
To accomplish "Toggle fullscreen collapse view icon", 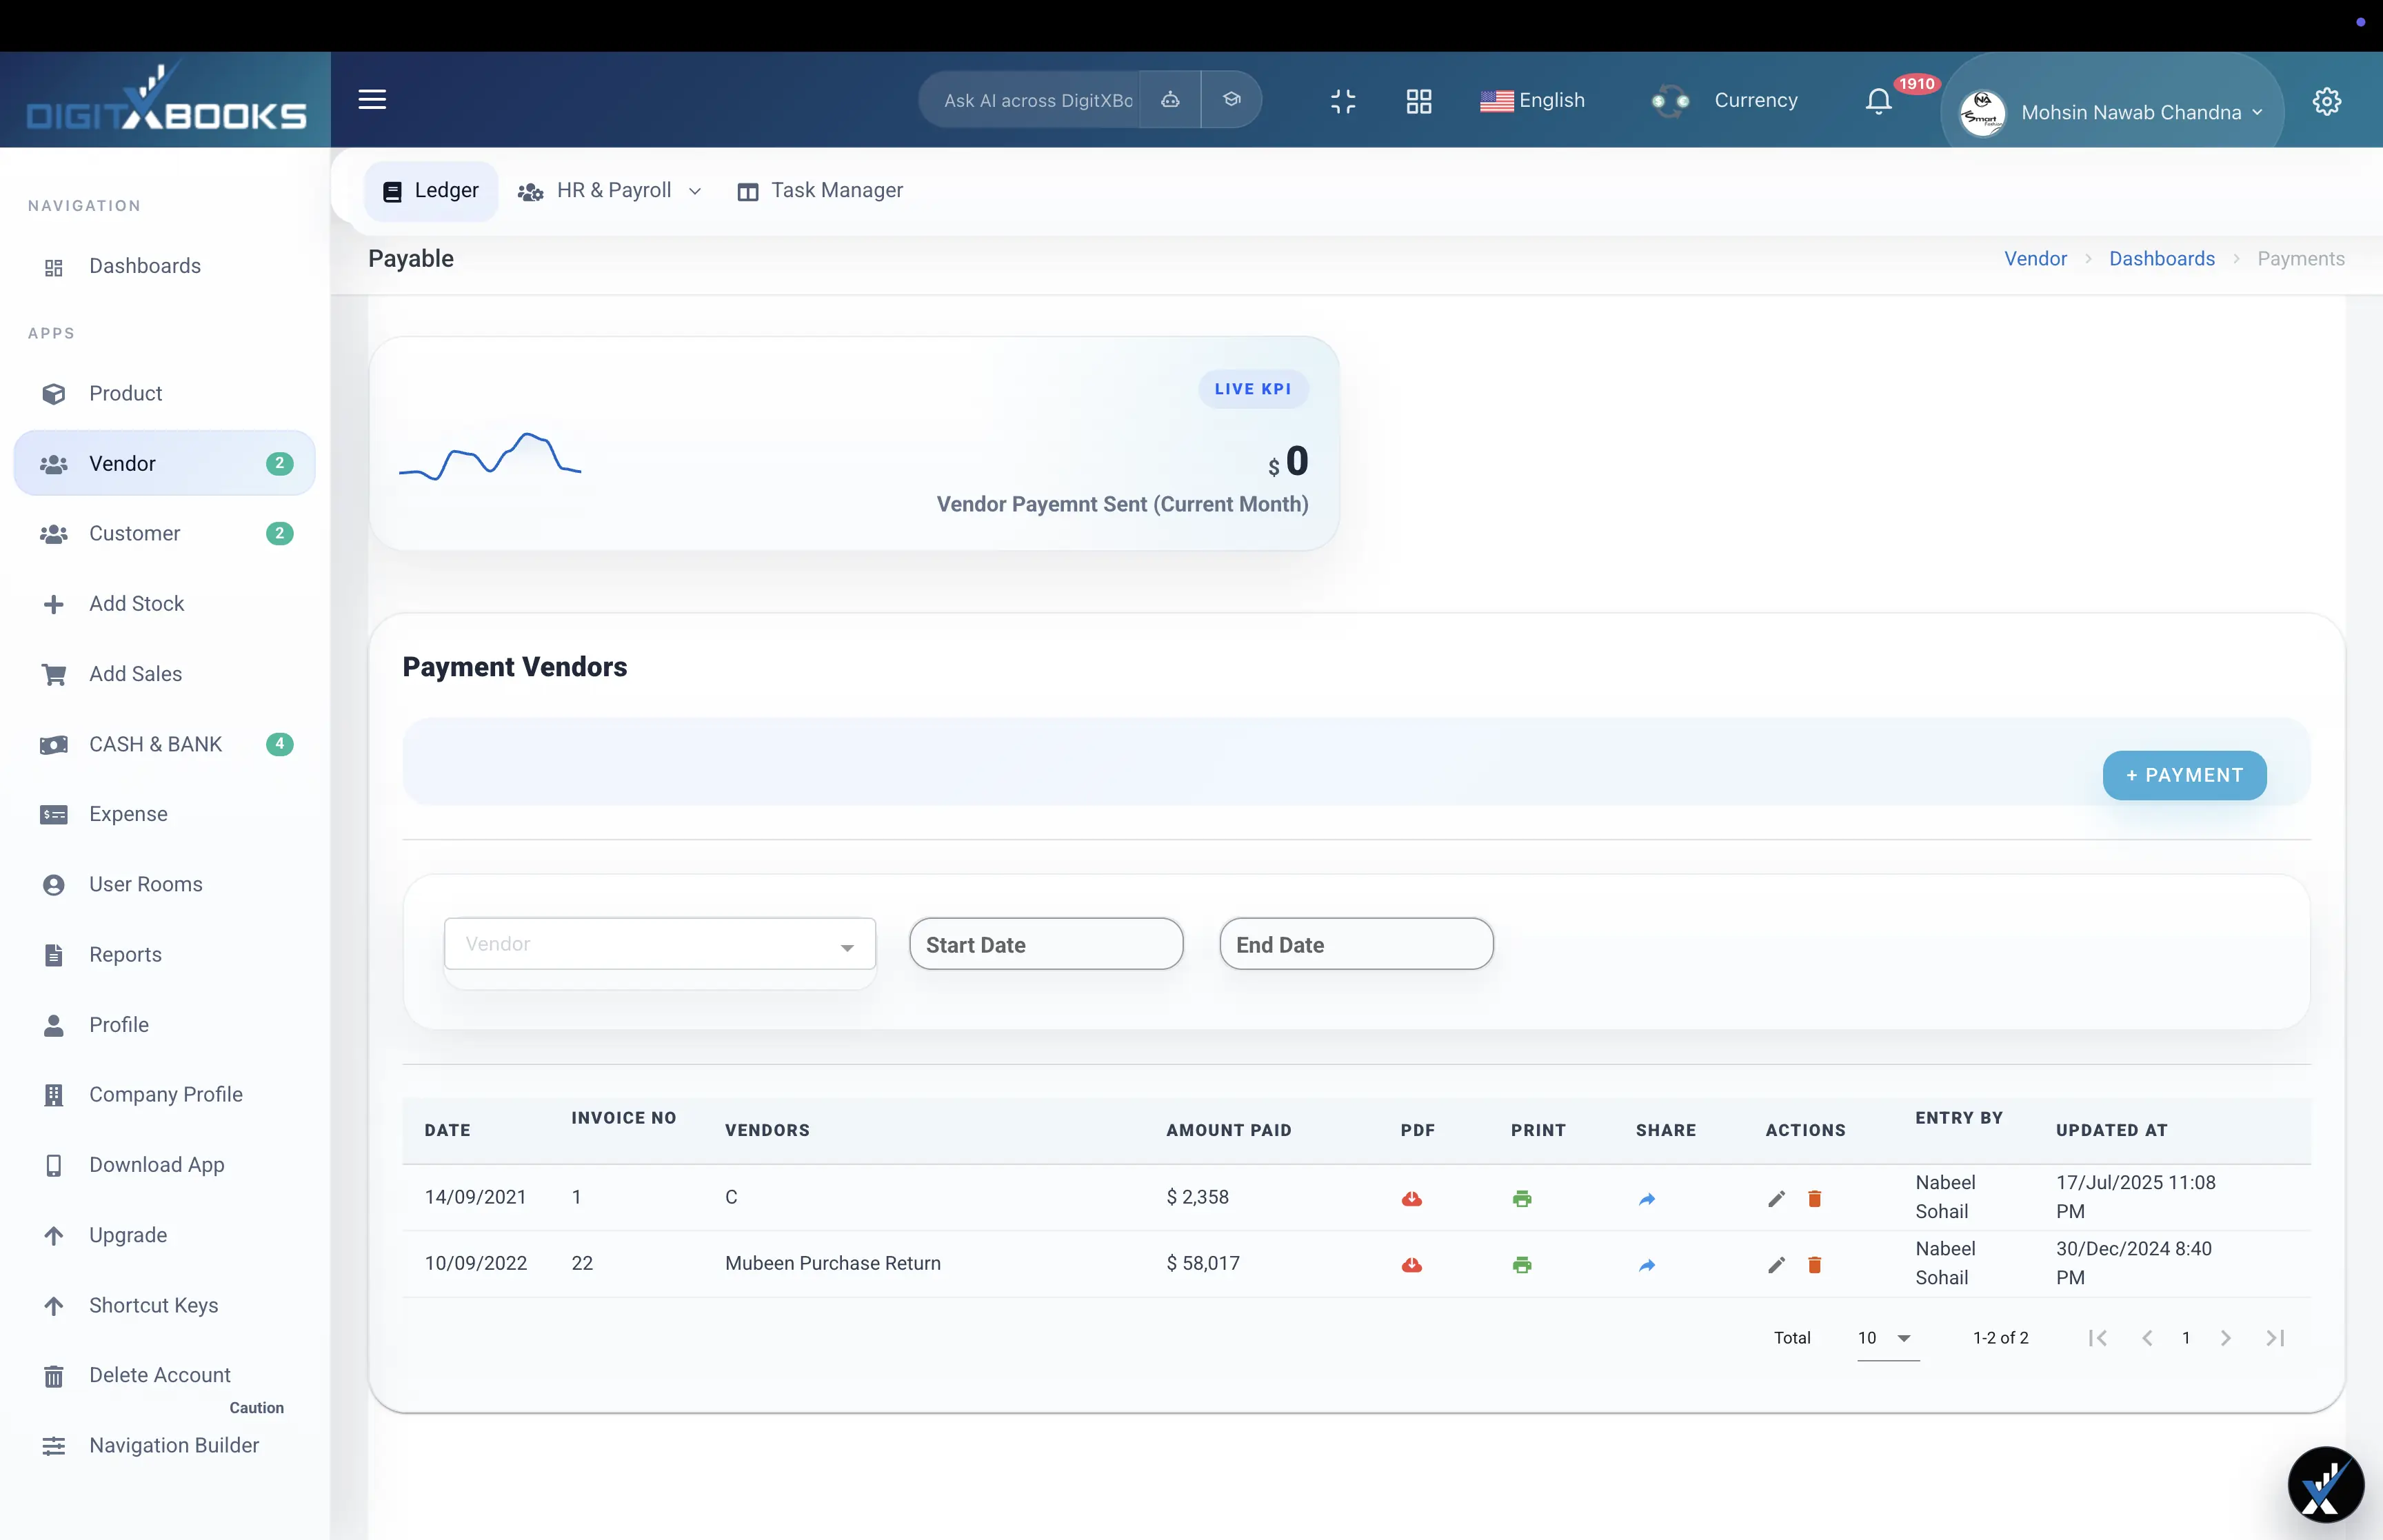I will pyautogui.click(x=1343, y=100).
